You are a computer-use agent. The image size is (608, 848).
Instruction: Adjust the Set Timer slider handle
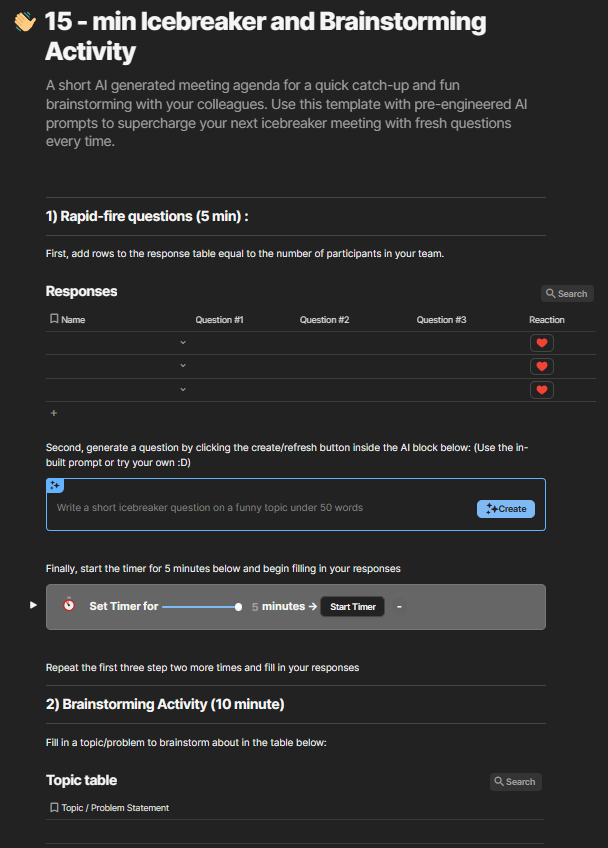(x=238, y=607)
